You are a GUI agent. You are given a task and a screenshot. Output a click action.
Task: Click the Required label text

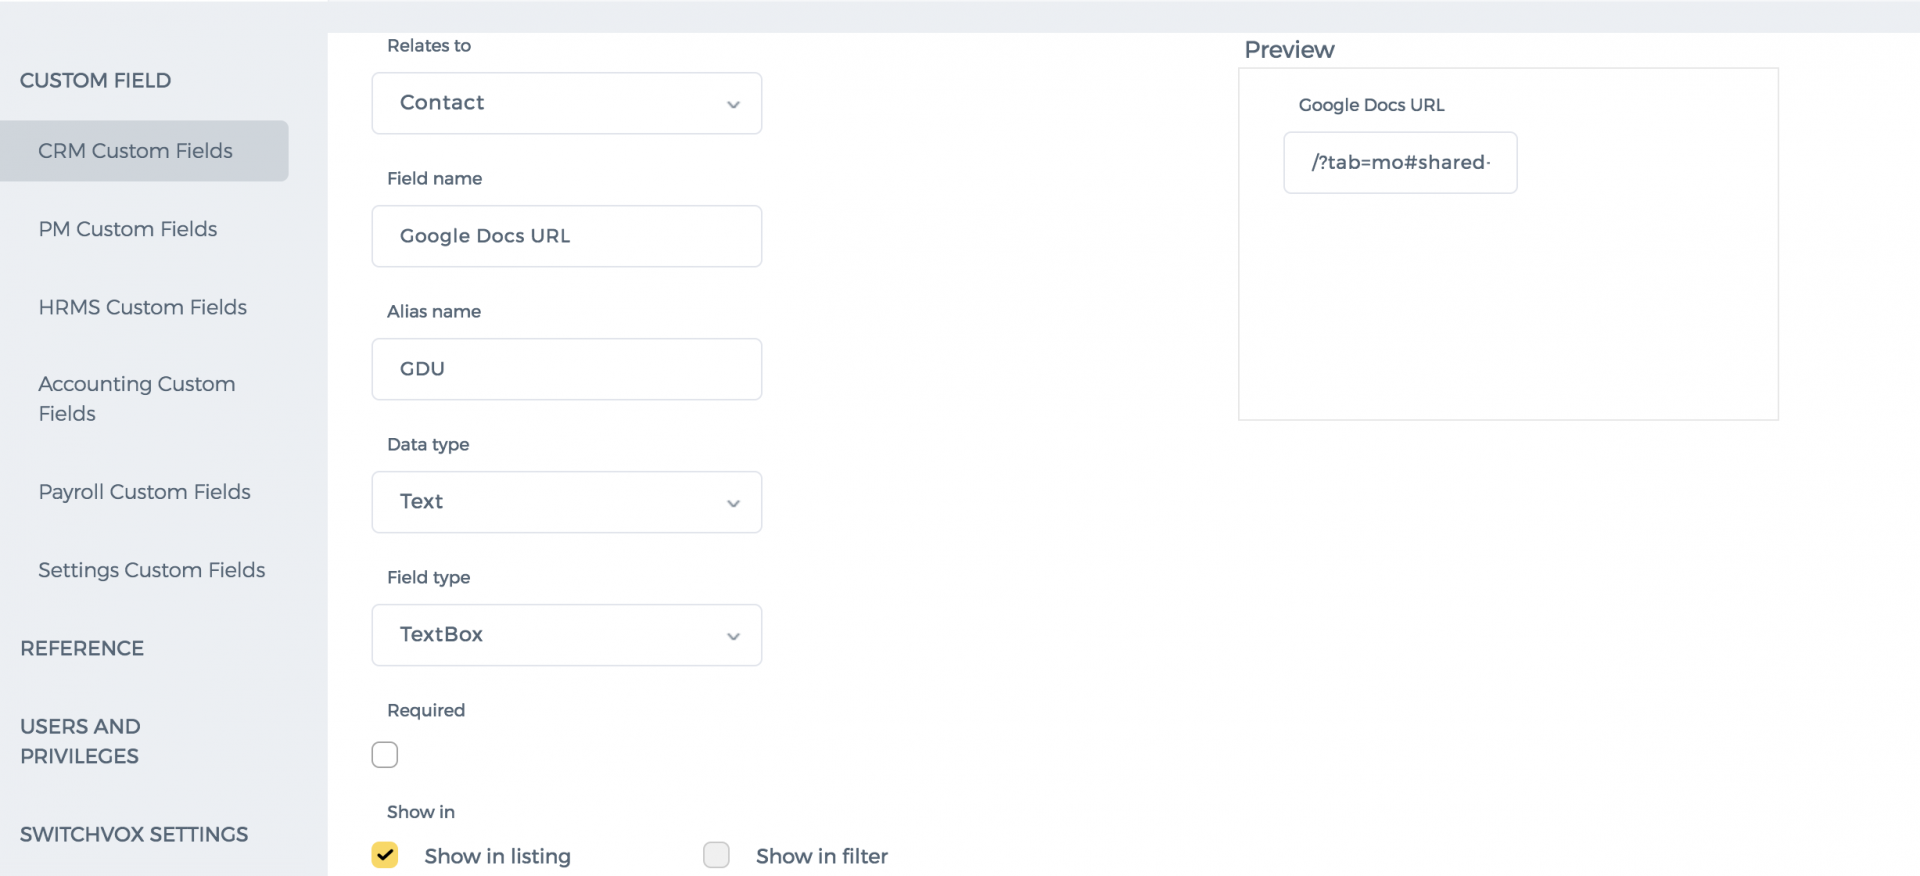(x=426, y=711)
